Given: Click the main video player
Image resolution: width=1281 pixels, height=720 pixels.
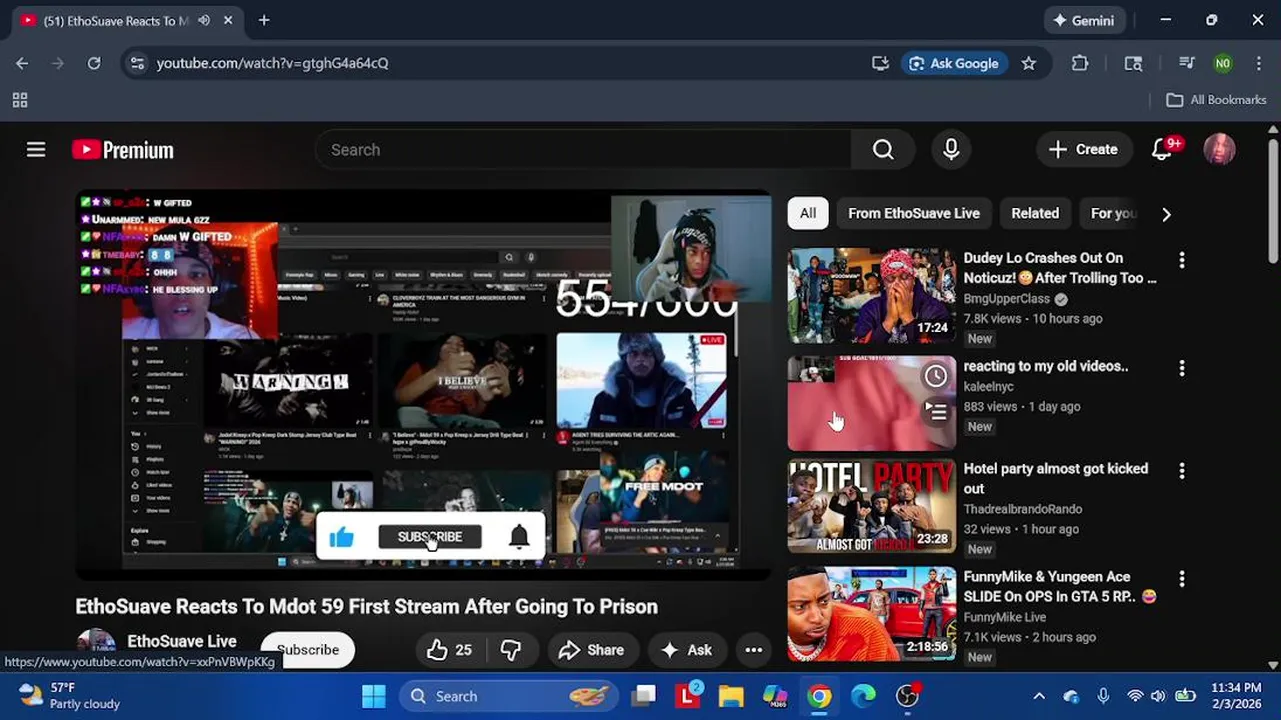Looking at the screenshot, I should [423, 385].
